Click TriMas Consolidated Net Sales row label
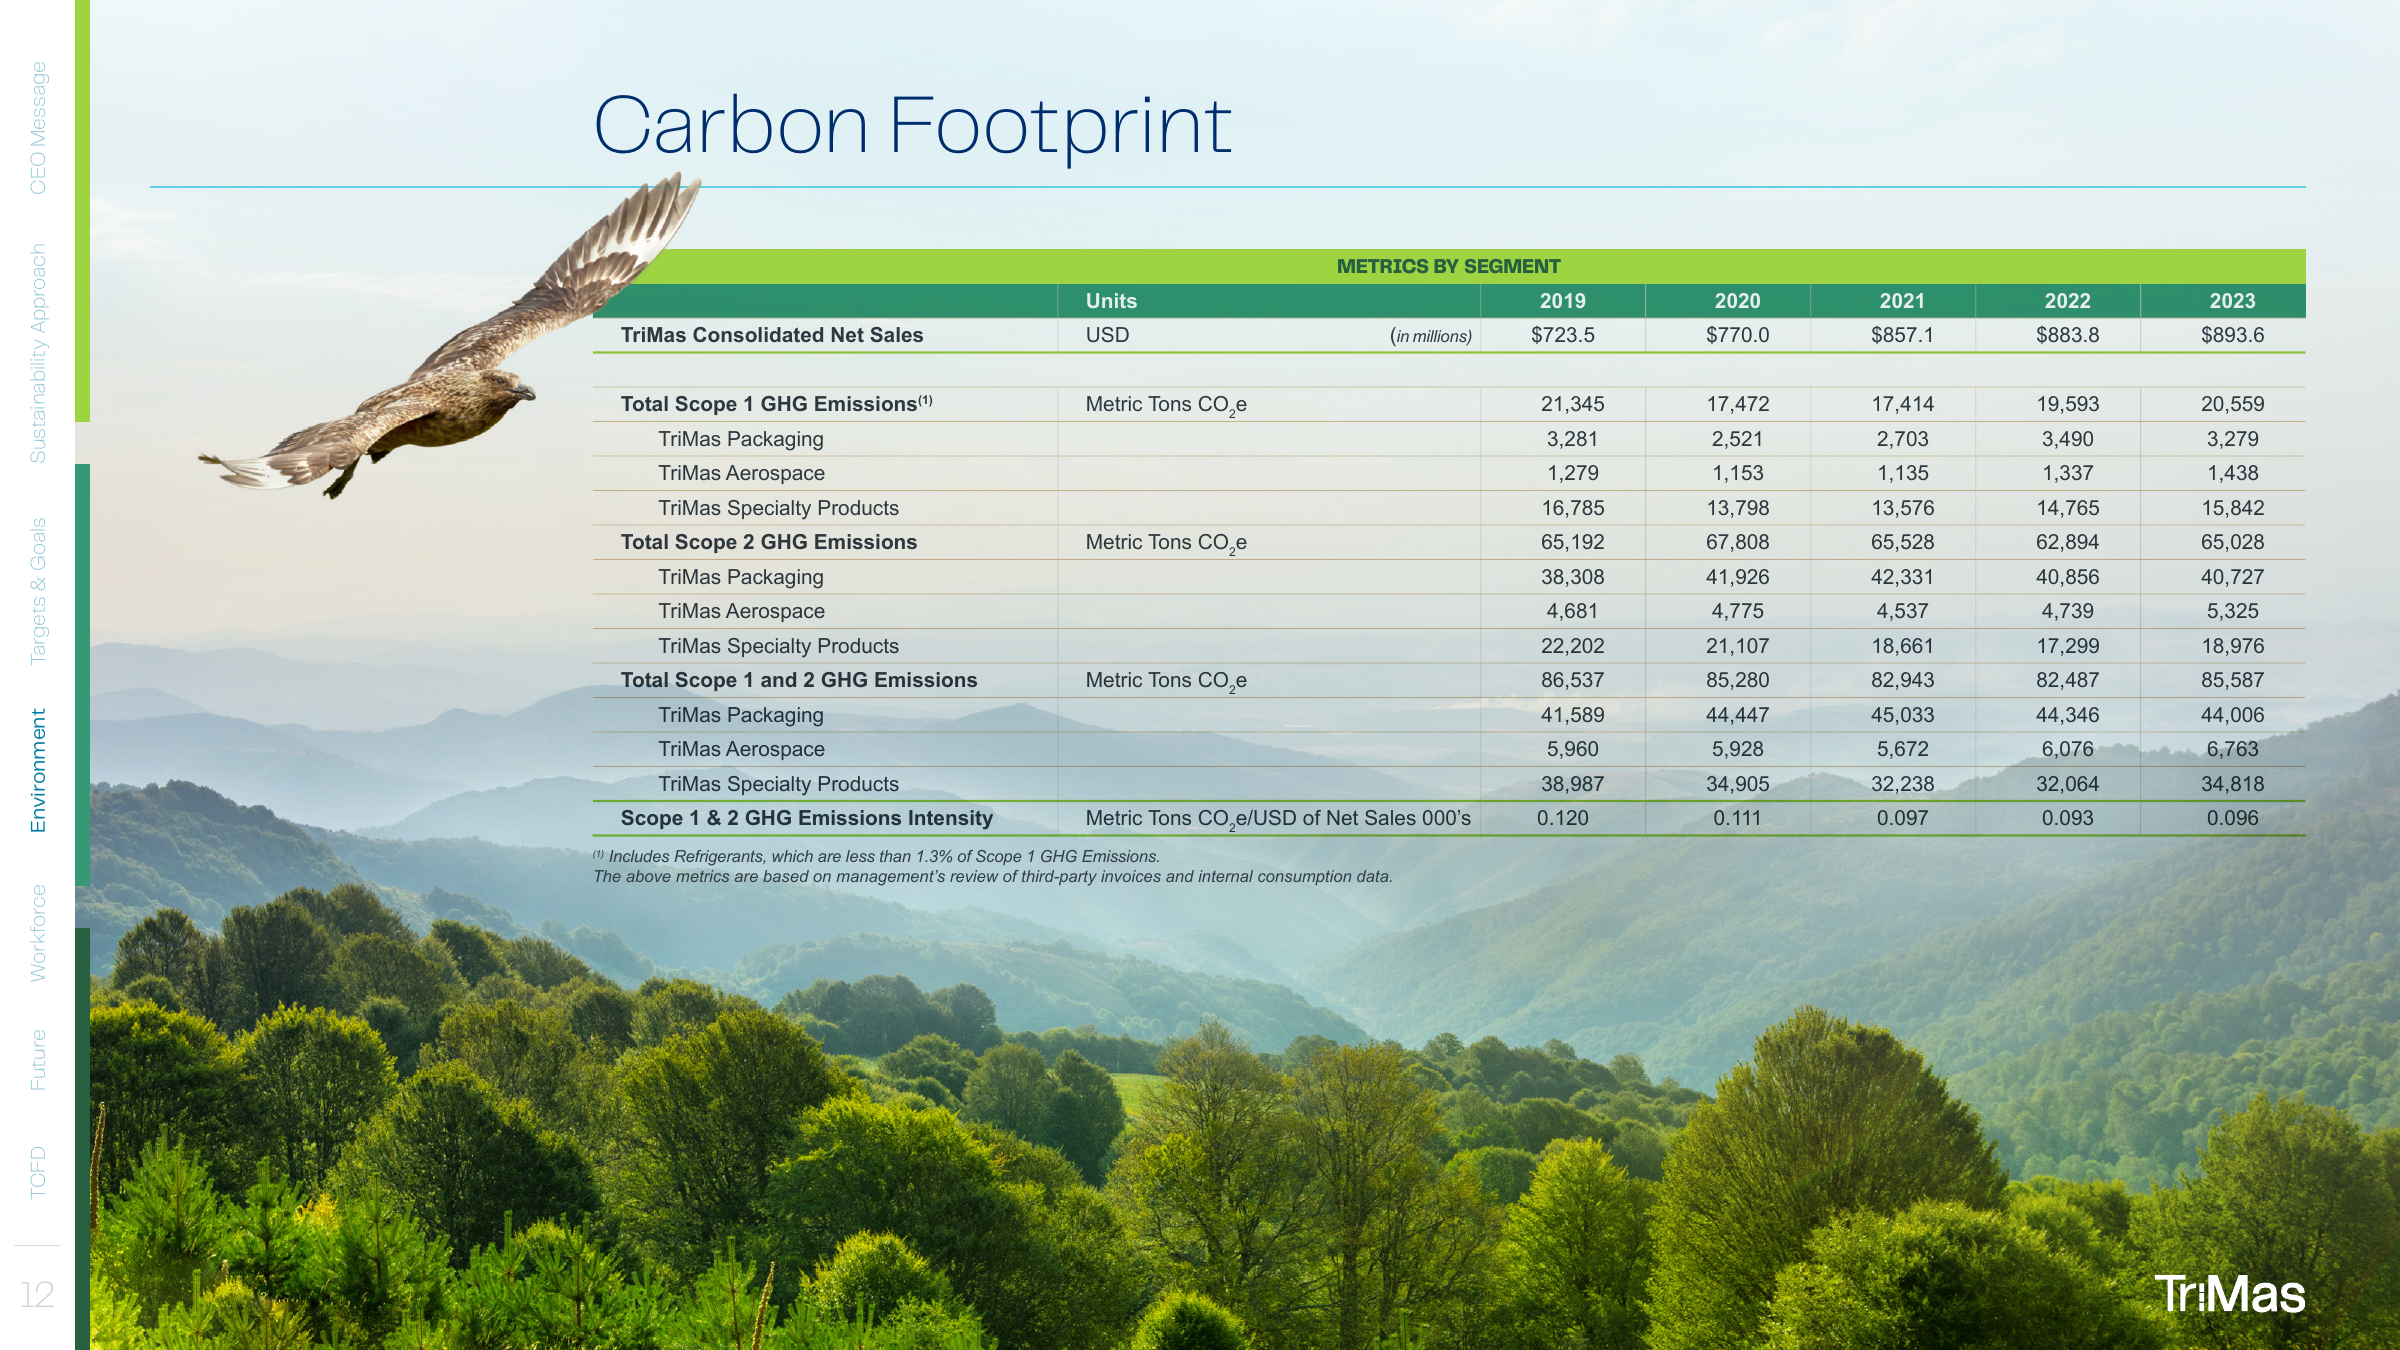The width and height of the screenshot is (2400, 1350). 771,335
